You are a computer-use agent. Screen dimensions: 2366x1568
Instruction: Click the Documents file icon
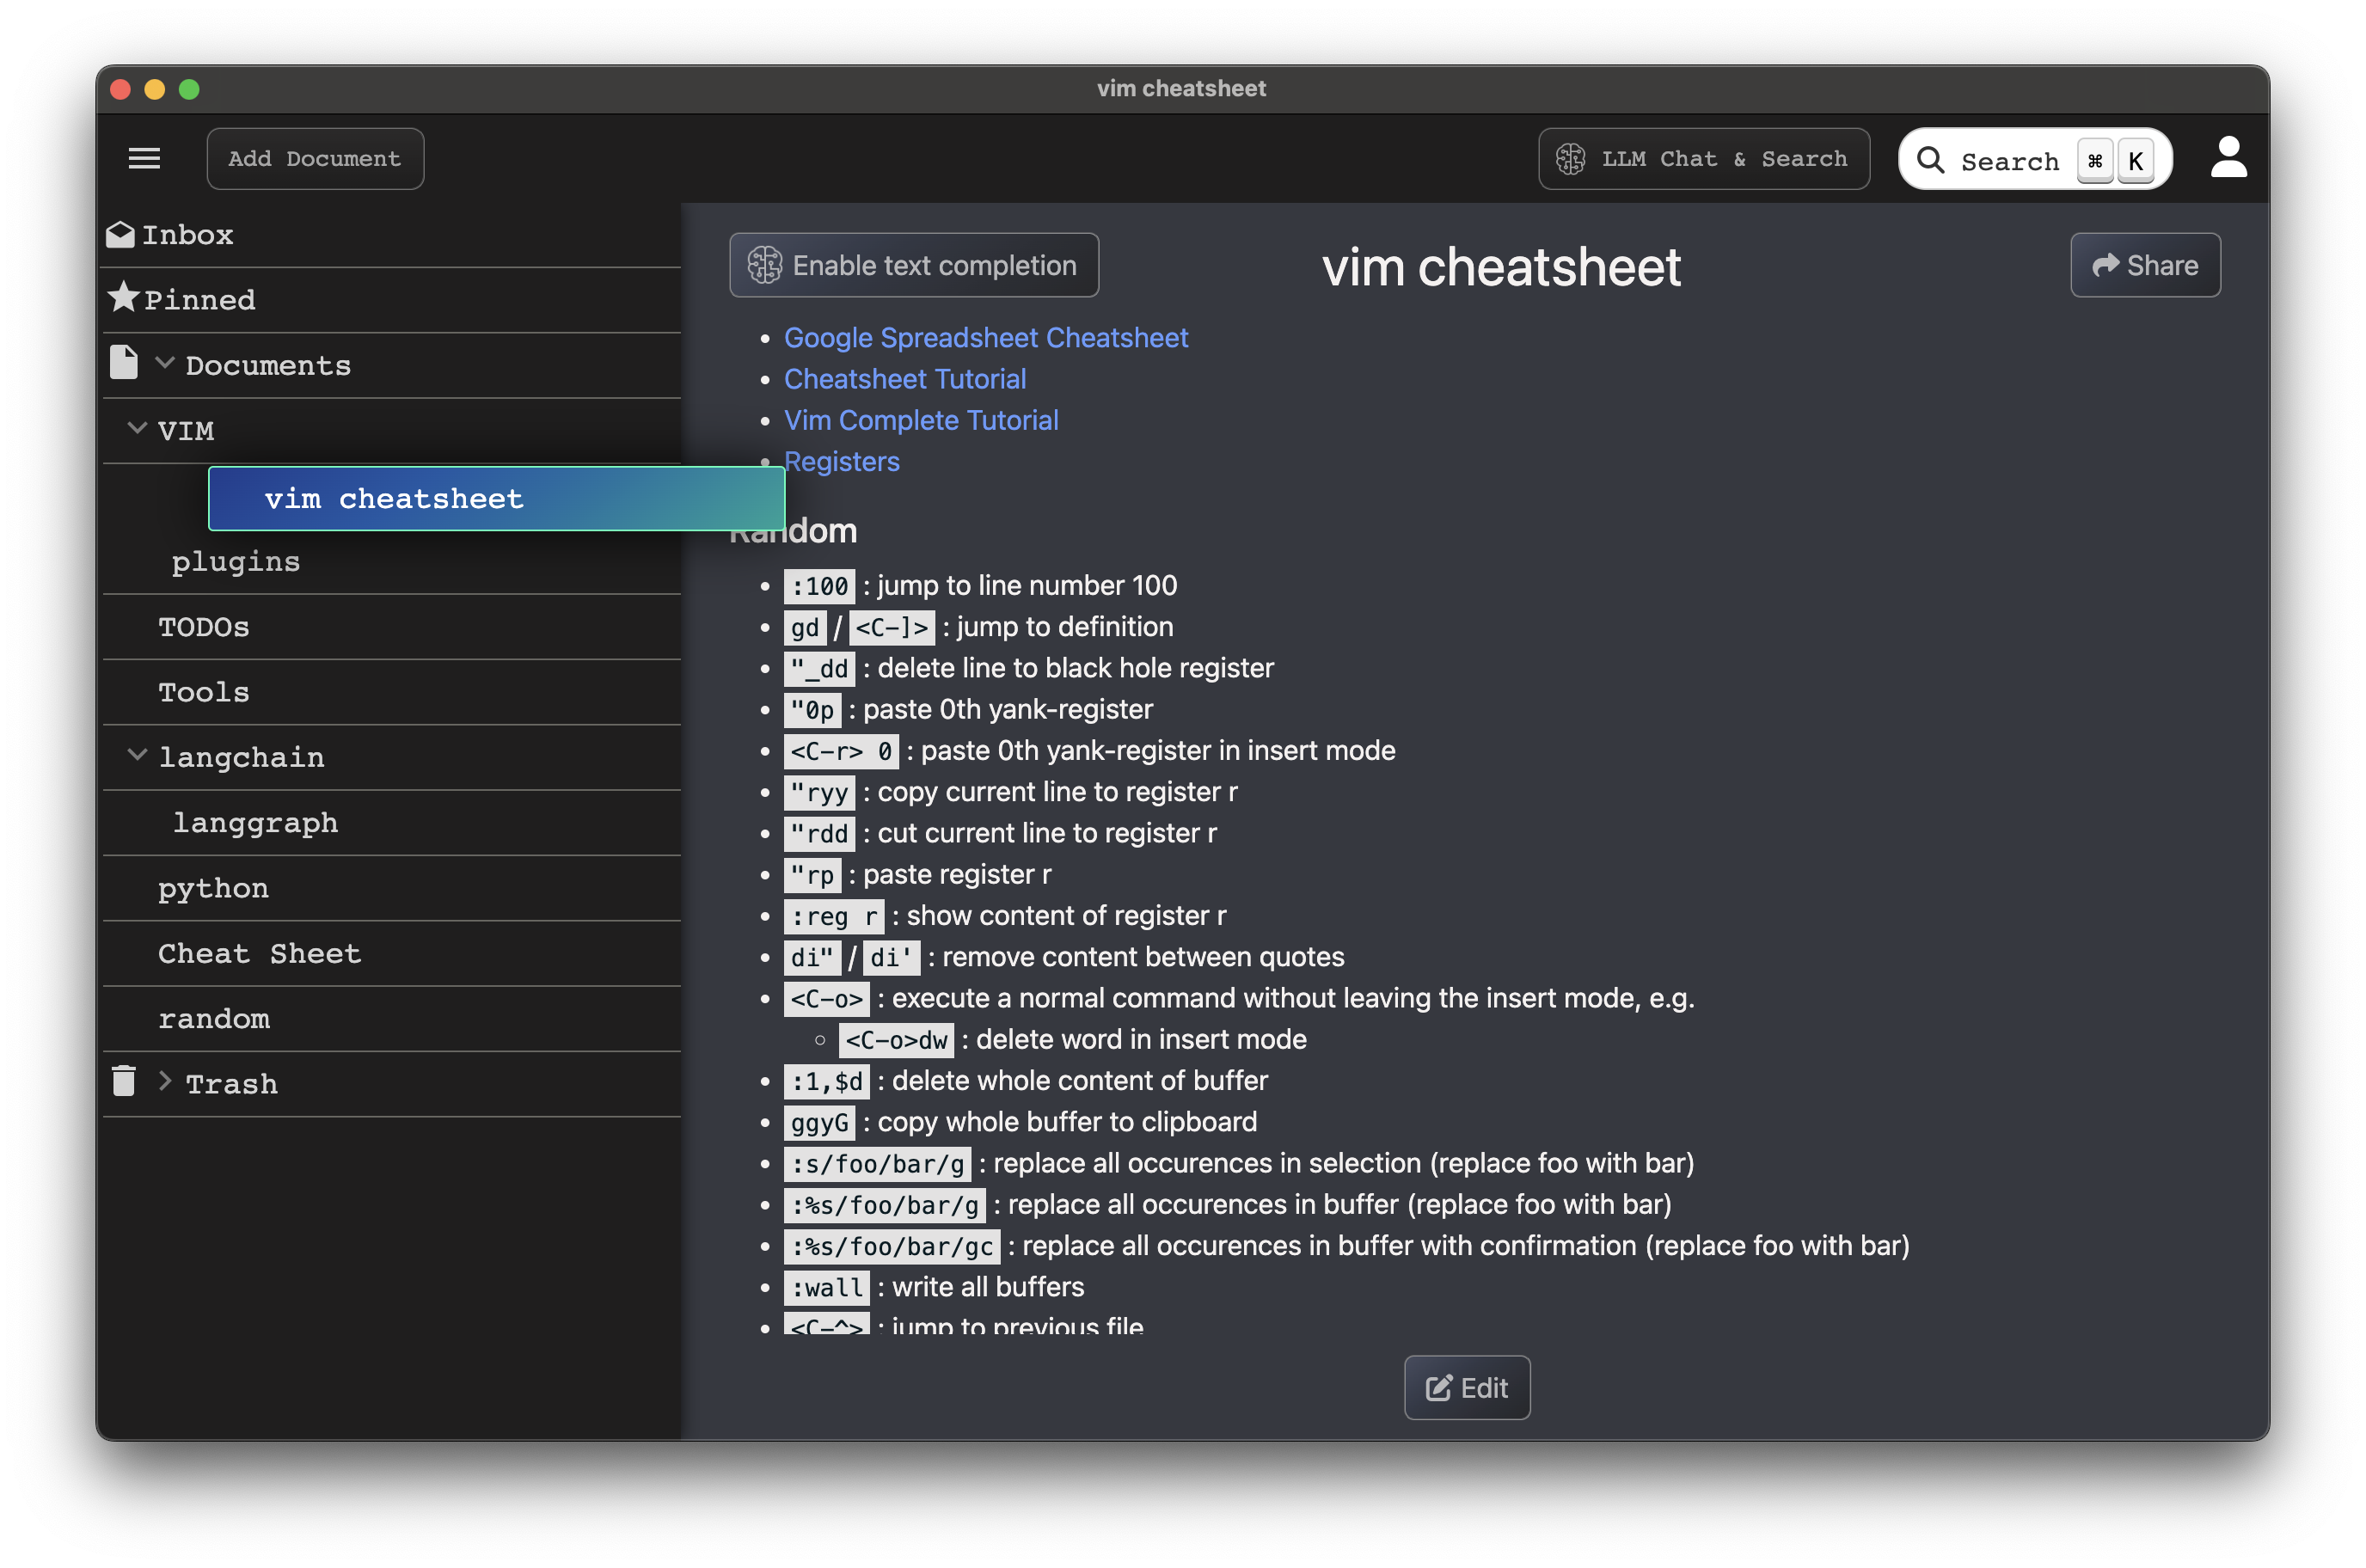(123, 363)
